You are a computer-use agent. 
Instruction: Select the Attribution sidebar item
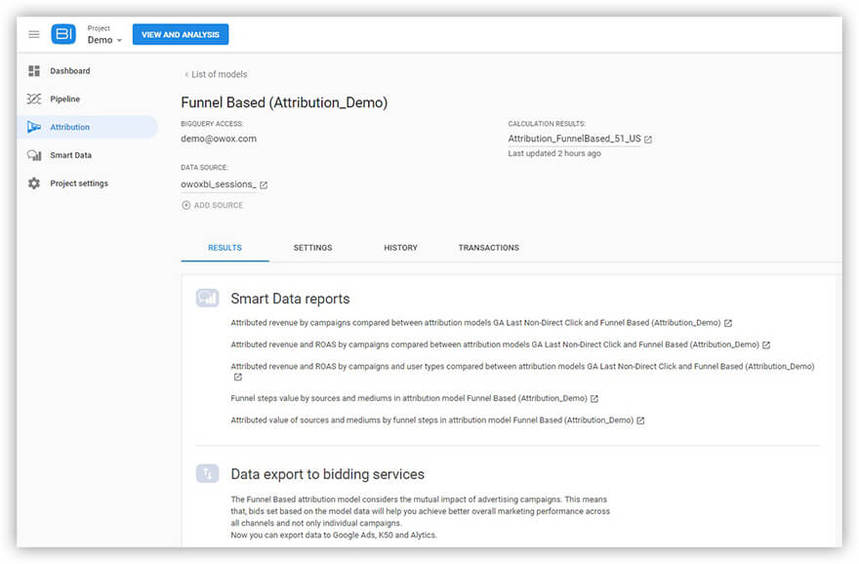69,127
